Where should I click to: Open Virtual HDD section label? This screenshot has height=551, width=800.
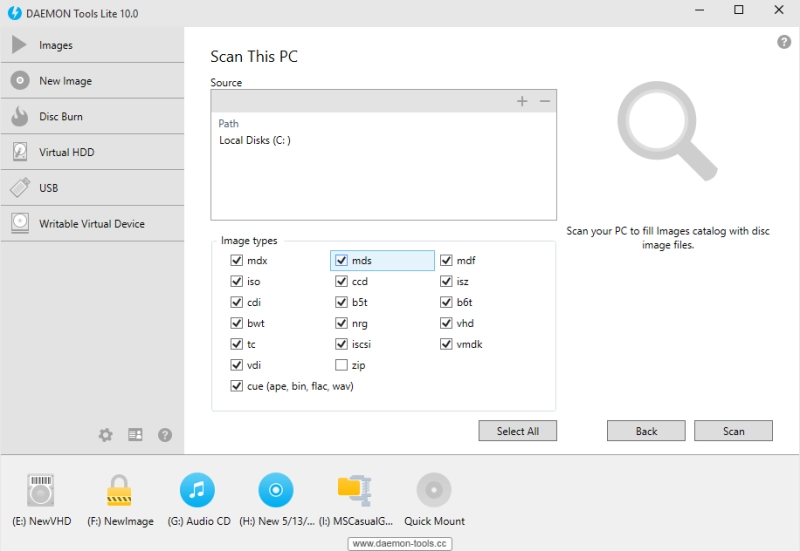pyautogui.click(x=67, y=152)
